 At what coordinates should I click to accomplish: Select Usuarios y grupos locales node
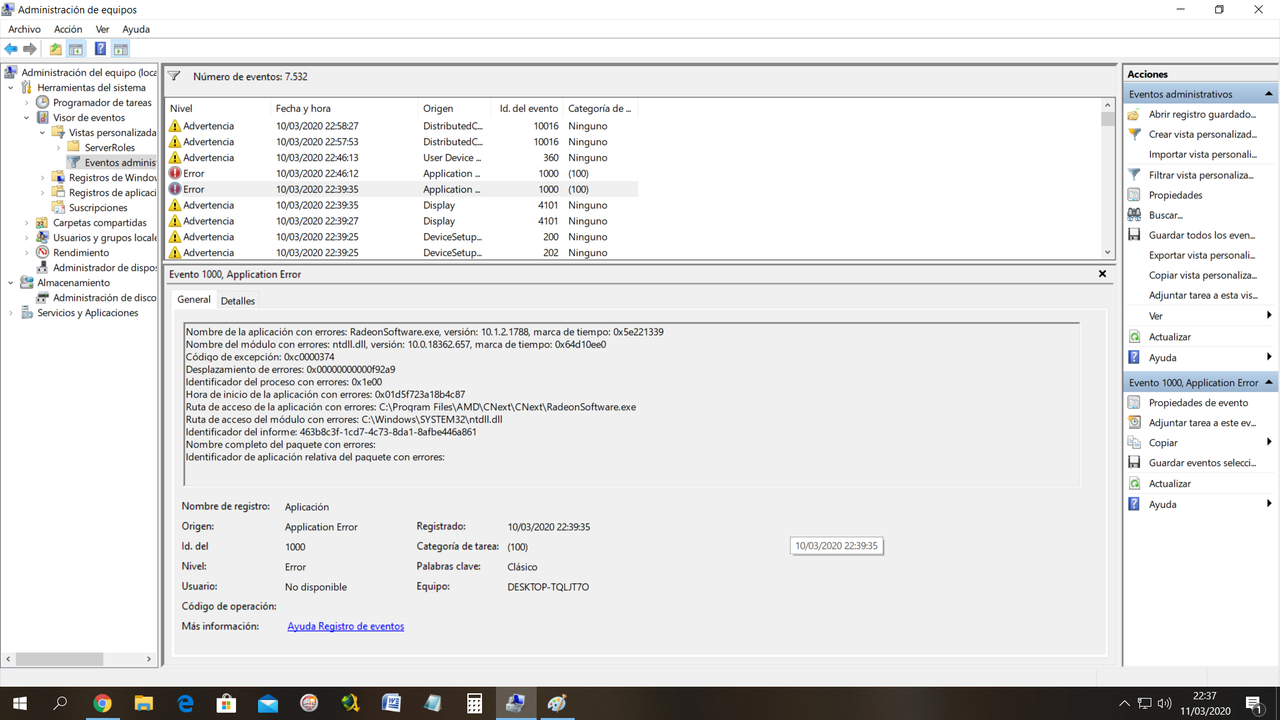104,238
